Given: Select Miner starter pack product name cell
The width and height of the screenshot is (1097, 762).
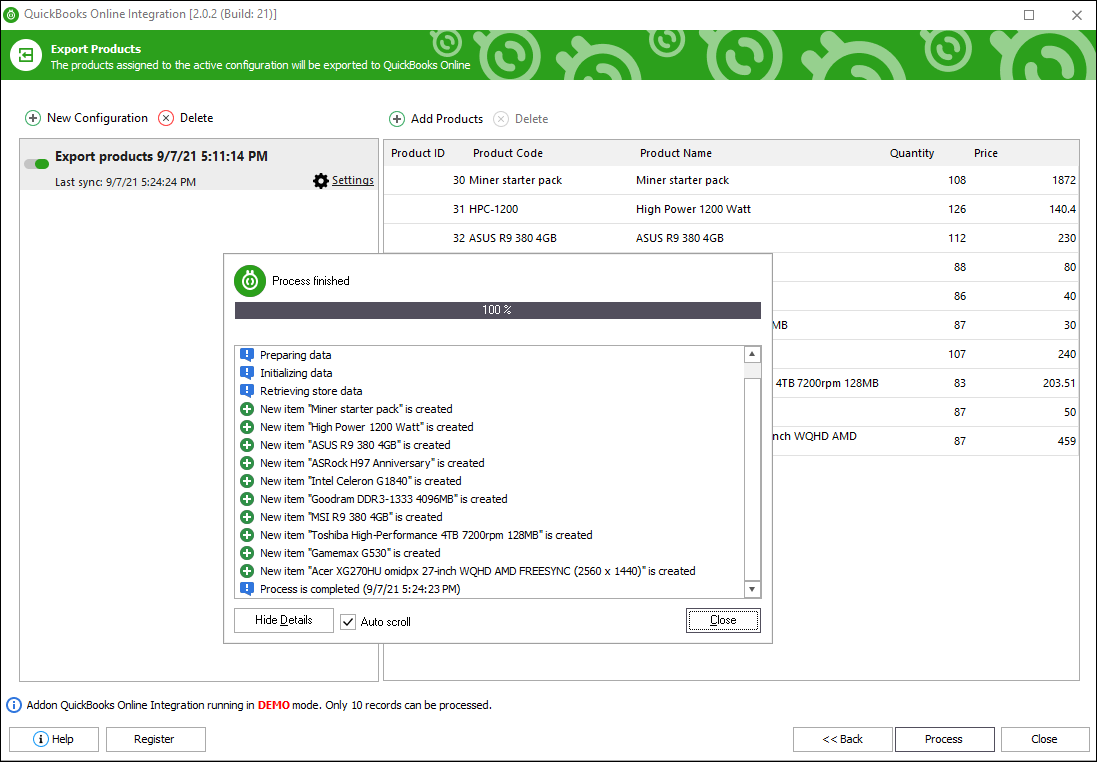Looking at the screenshot, I should coord(682,181).
